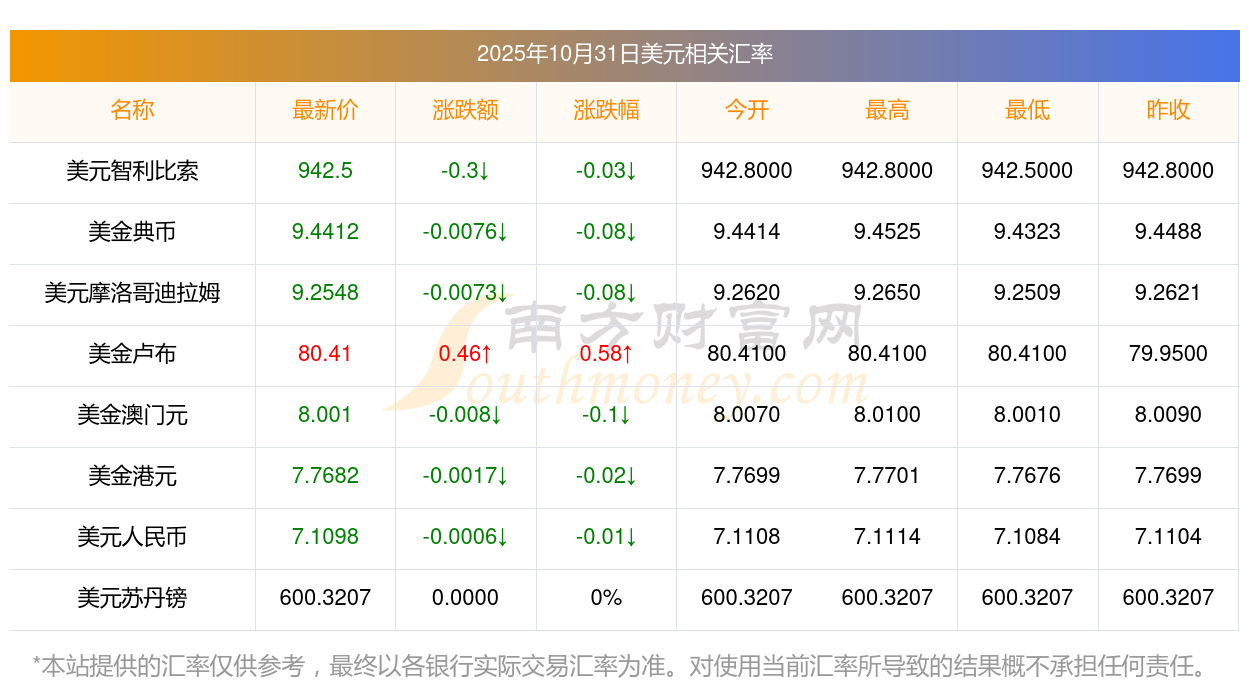
Task: Select the 最高 column header
Action: (x=887, y=110)
